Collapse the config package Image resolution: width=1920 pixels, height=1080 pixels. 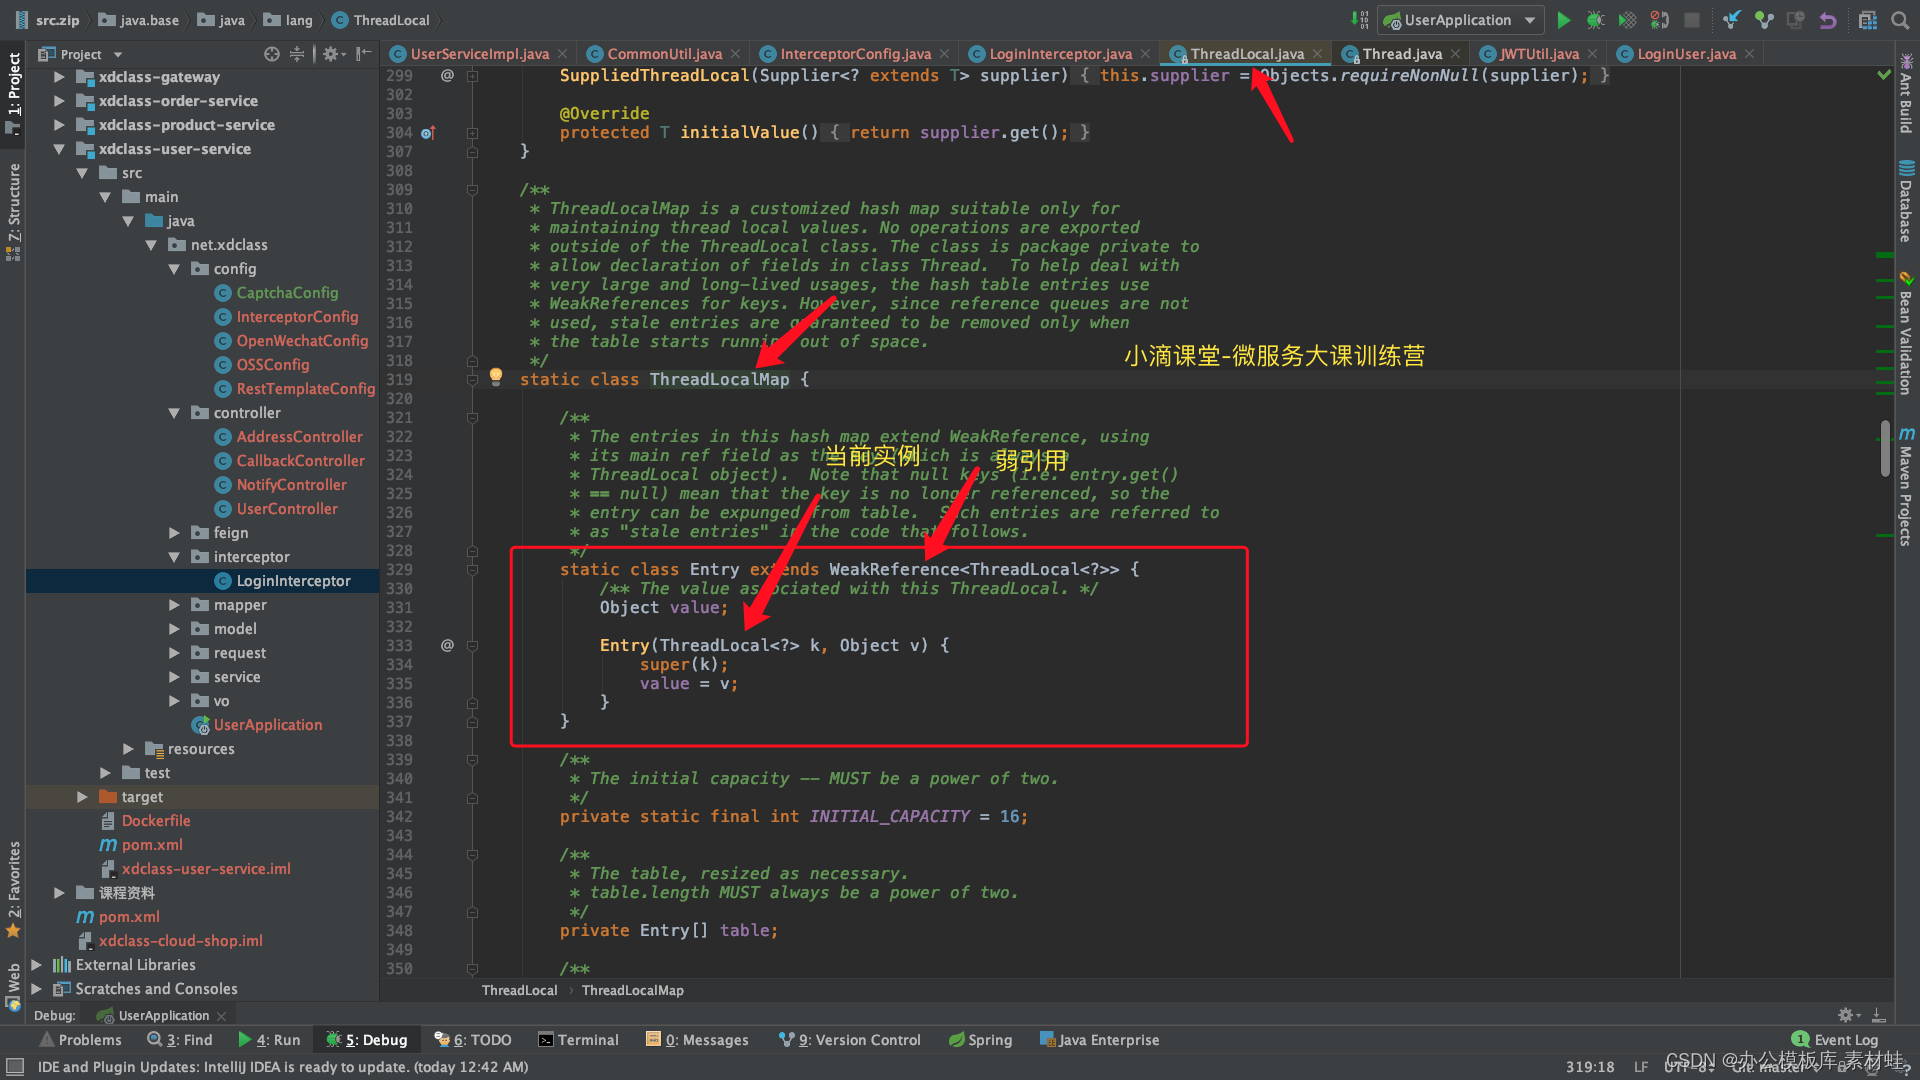174,269
